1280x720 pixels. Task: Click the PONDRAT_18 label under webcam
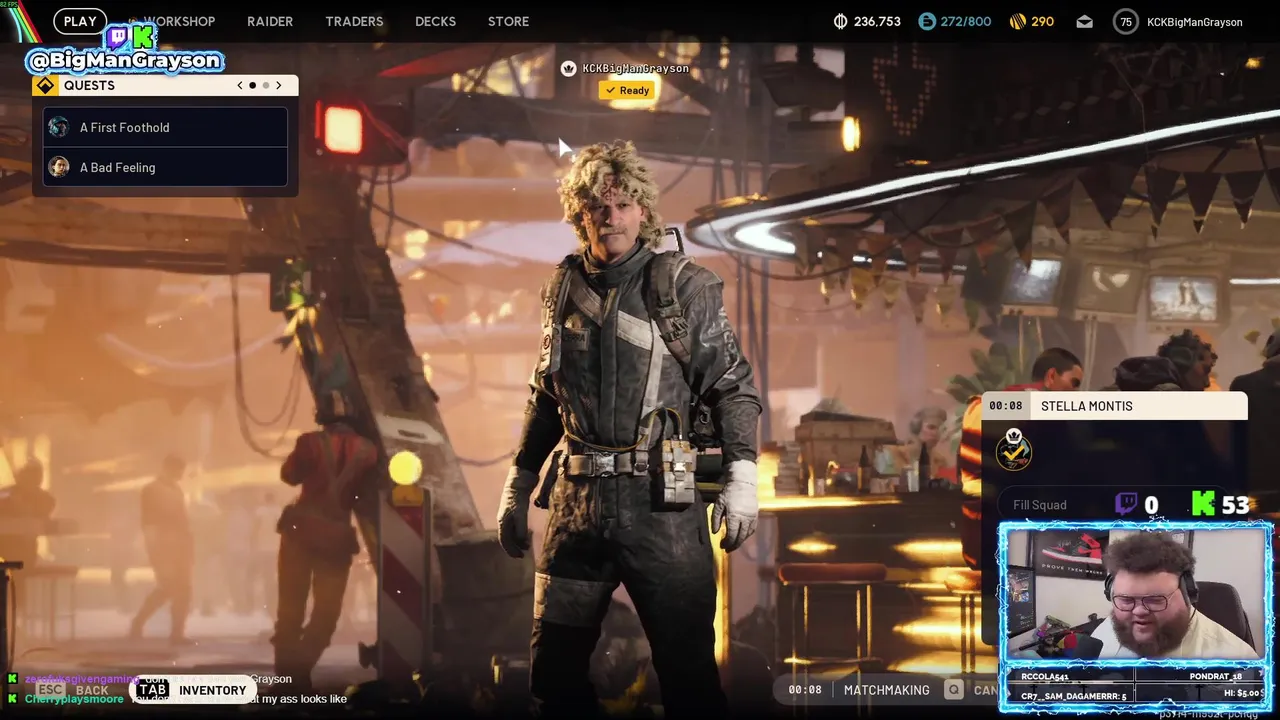[x=1216, y=677]
